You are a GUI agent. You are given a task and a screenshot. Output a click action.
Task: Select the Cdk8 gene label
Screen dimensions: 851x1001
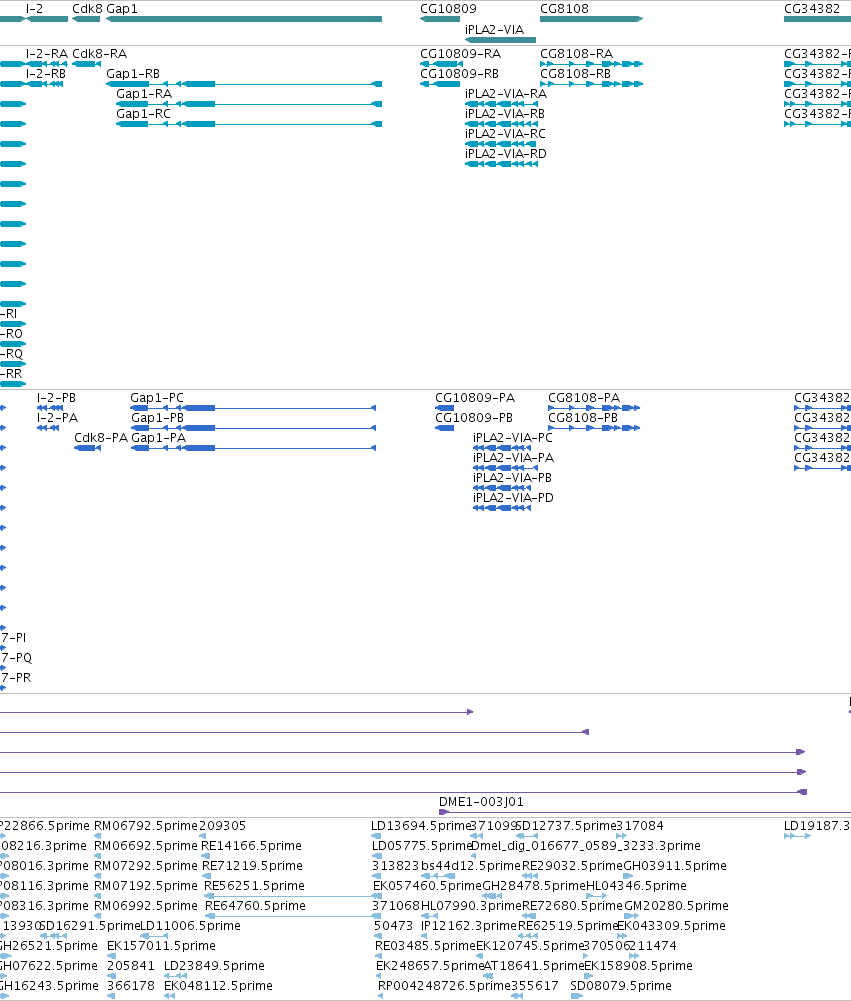[x=87, y=9]
